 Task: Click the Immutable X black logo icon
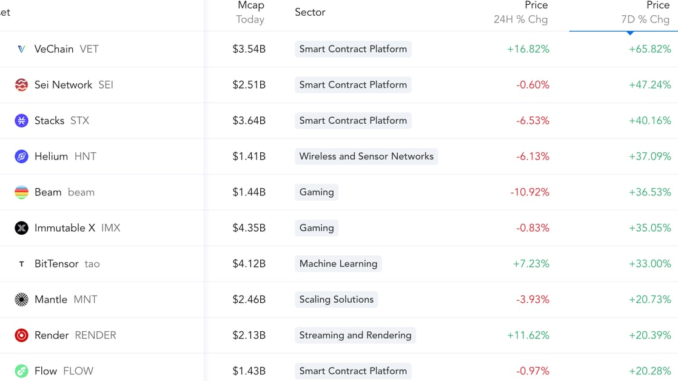21,228
